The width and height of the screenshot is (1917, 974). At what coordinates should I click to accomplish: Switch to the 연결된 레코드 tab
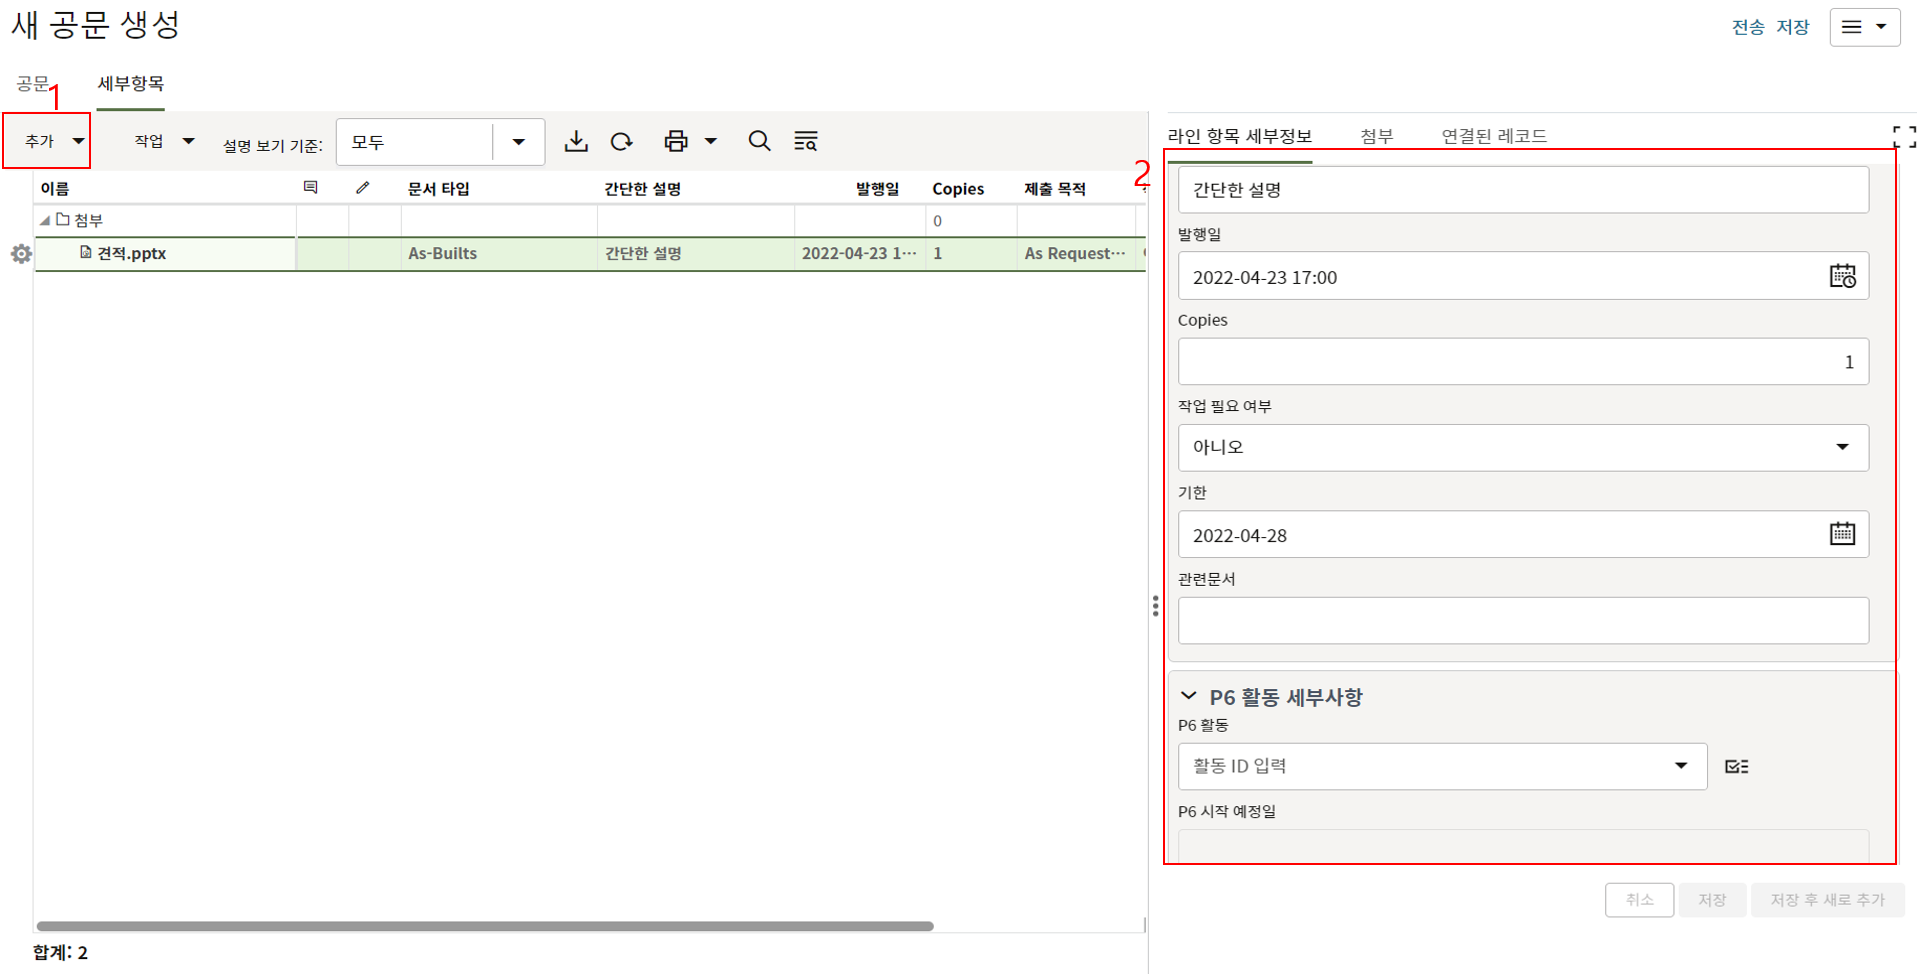pos(1493,136)
